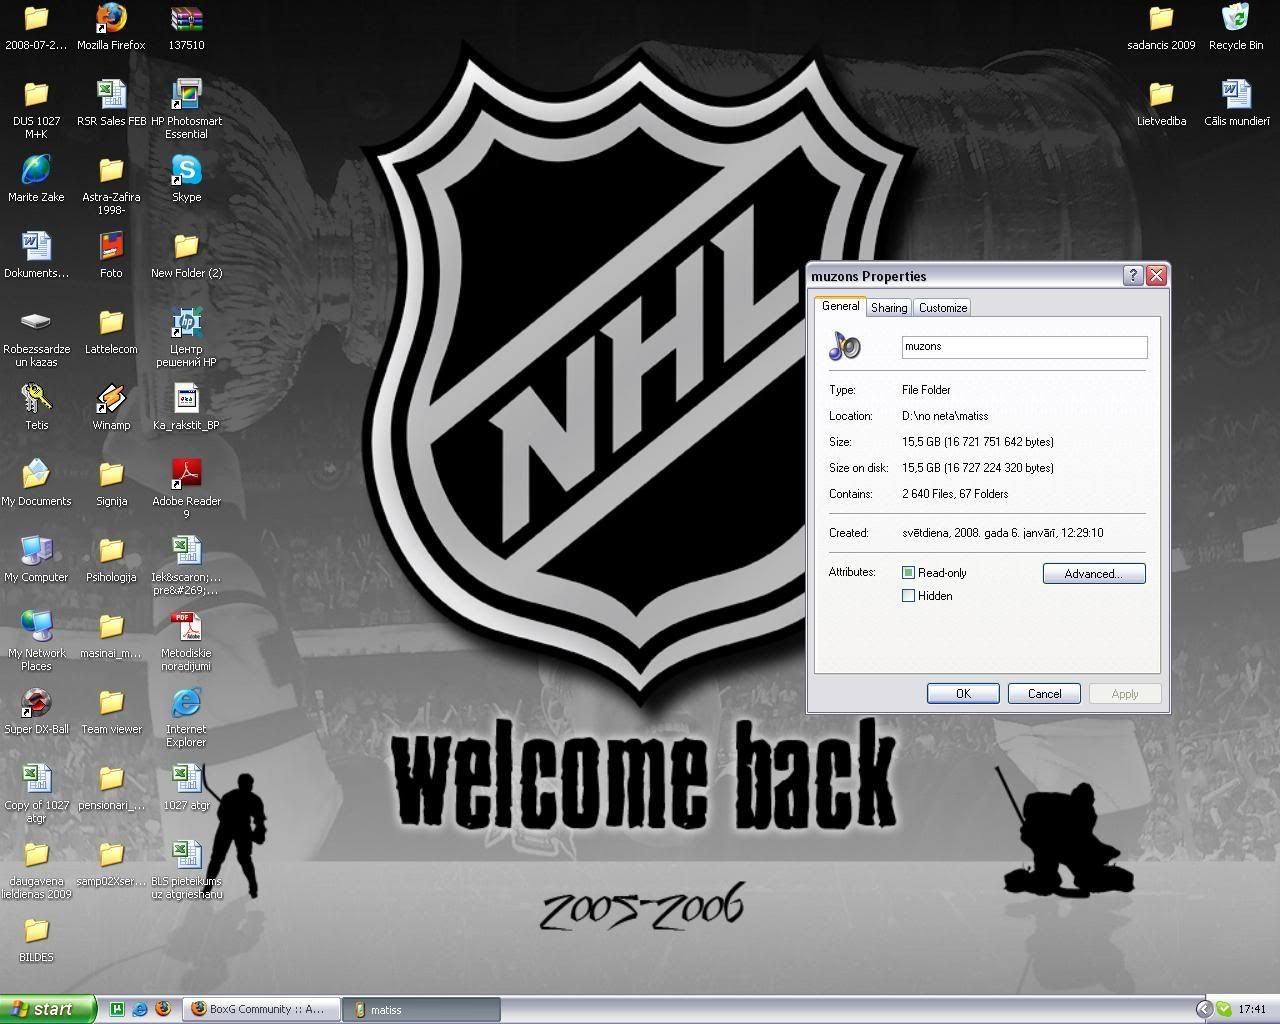Screen dimensions: 1280x1024
Task: Select the My Network Places icon
Action: (x=36, y=641)
